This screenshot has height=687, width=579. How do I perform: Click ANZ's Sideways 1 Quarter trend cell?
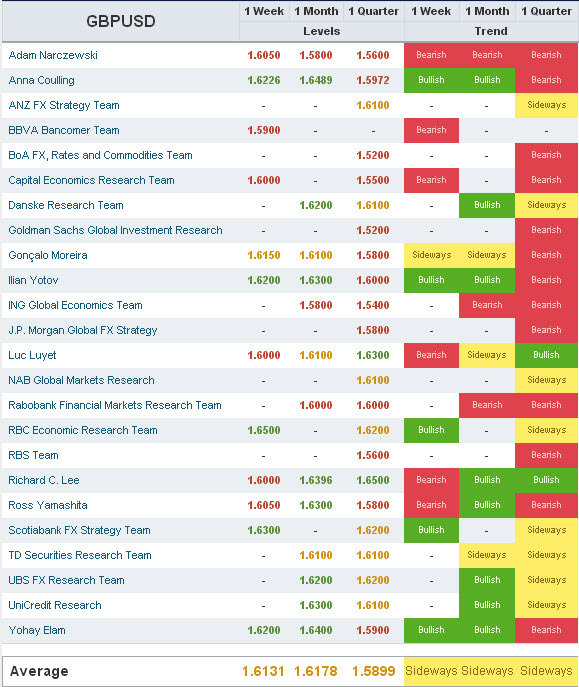click(x=547, y=105)
